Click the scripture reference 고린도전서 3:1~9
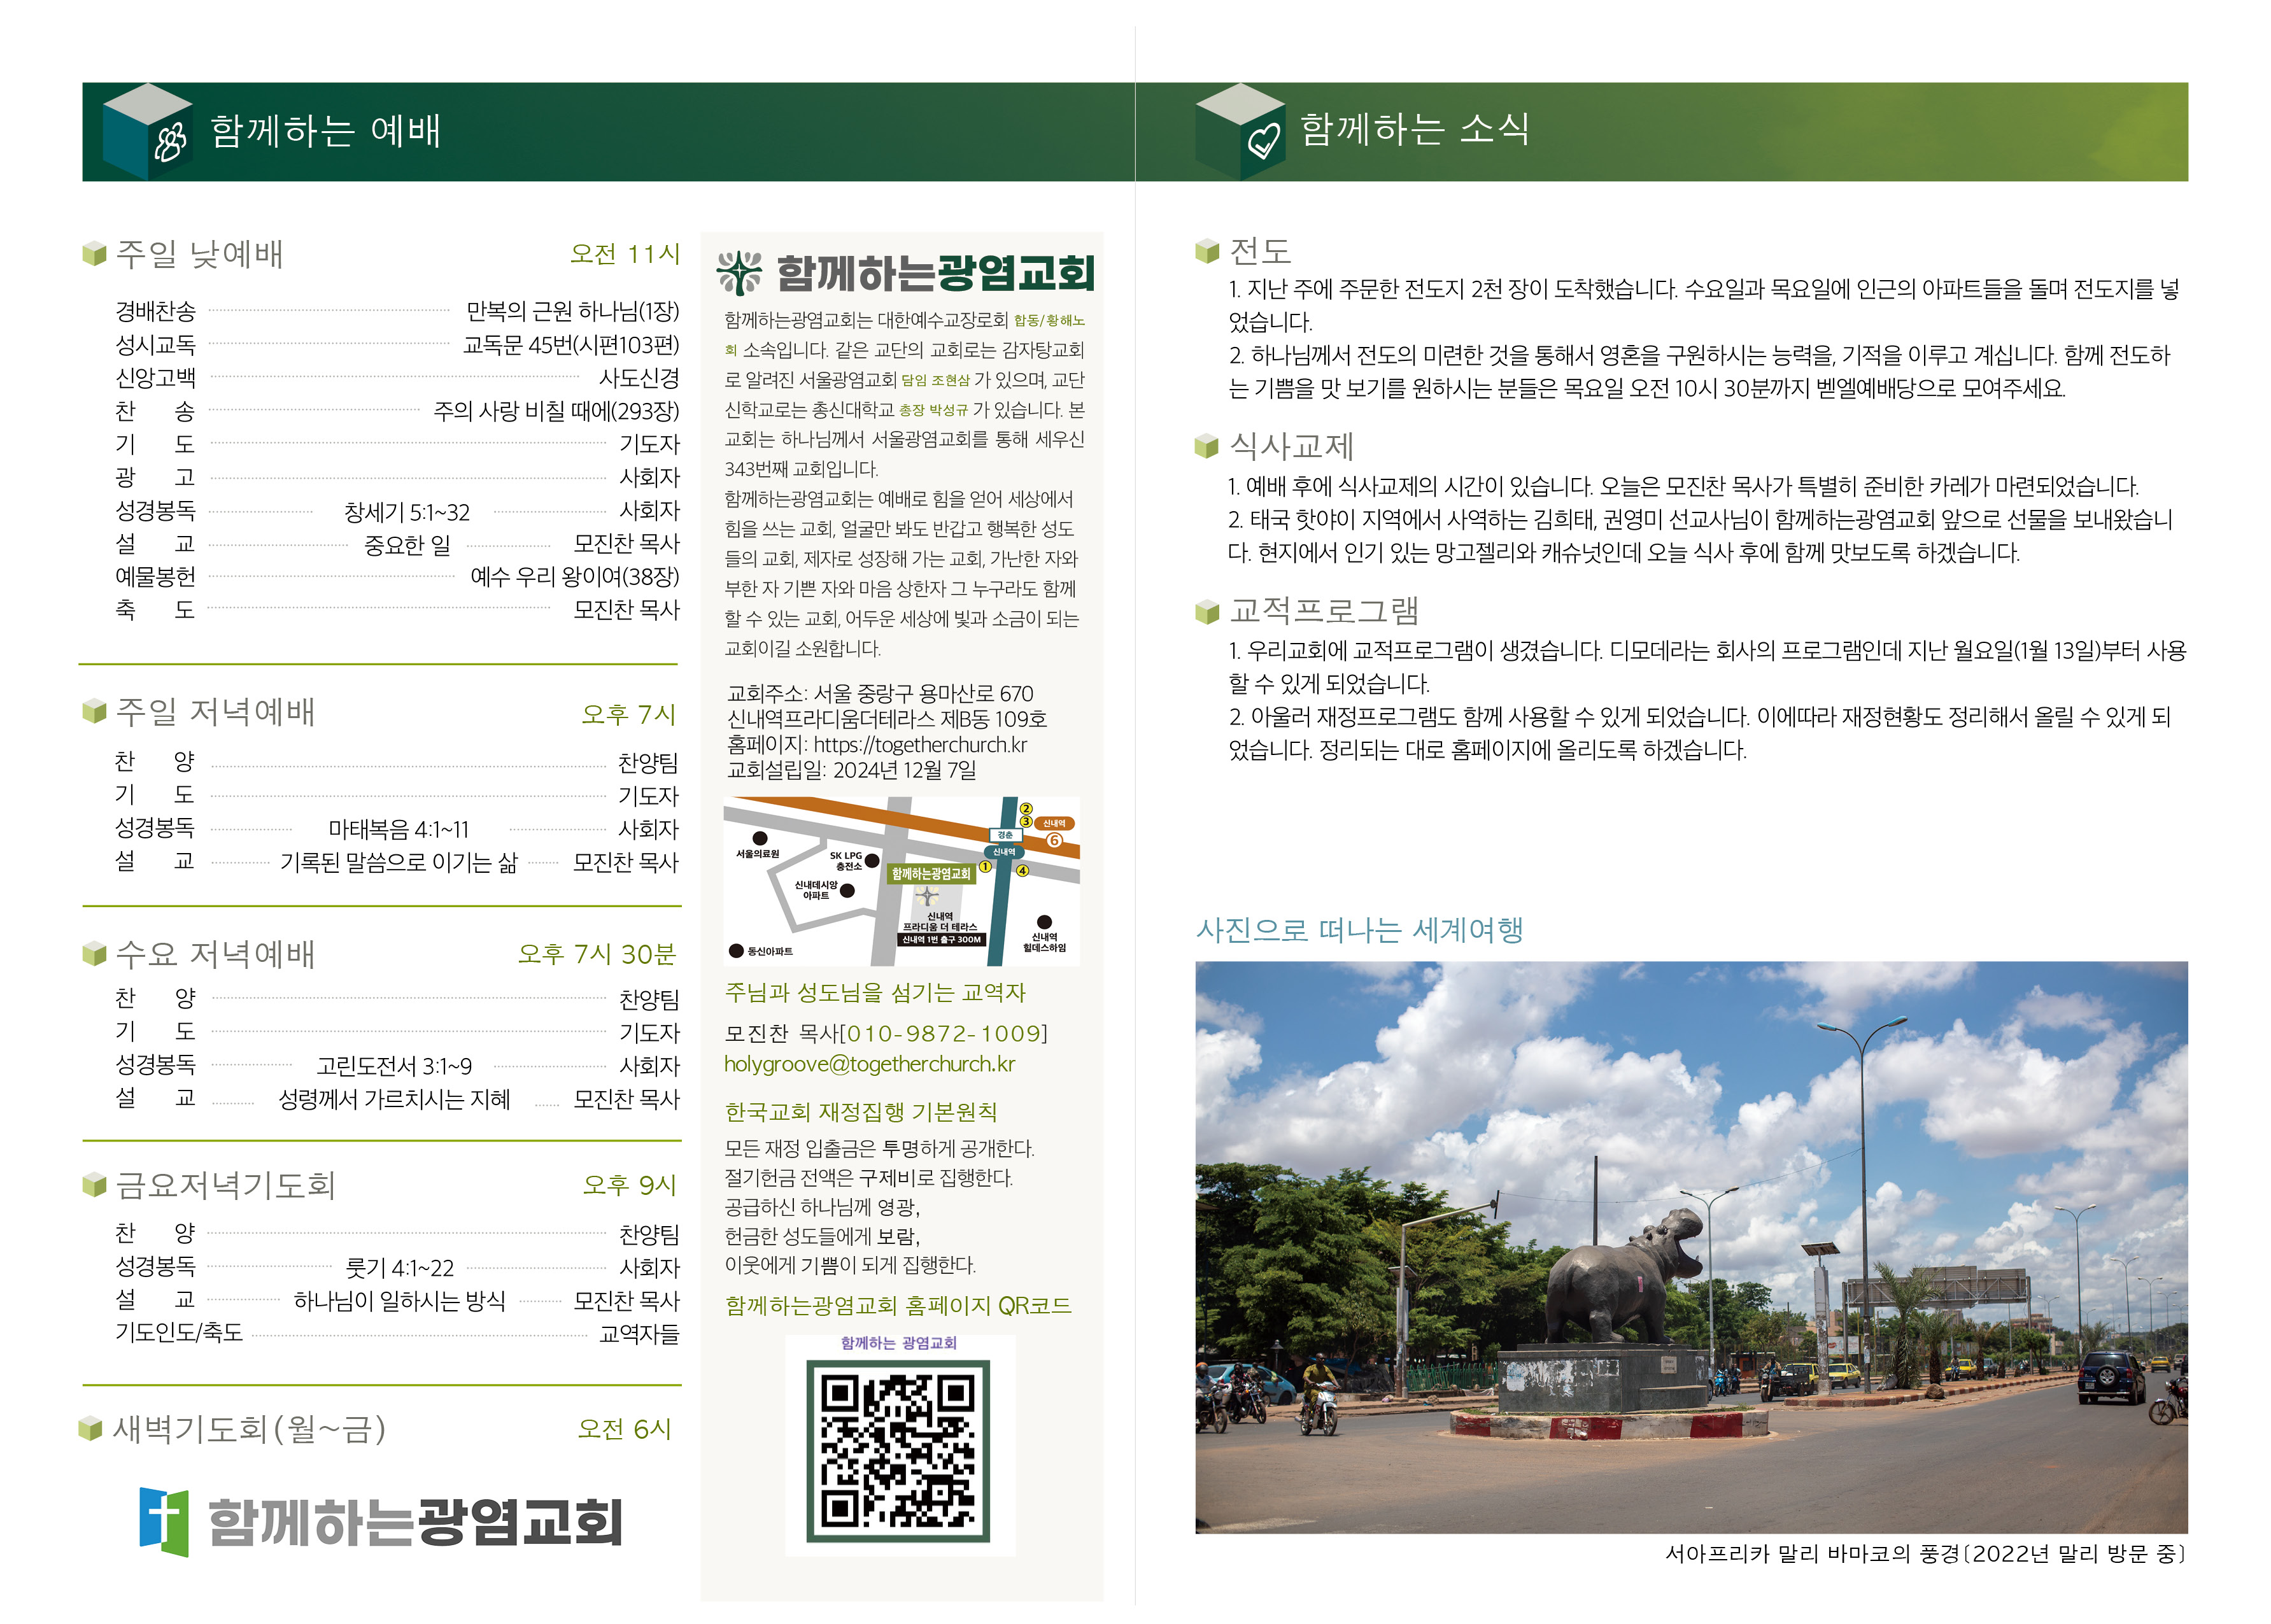This screenshot has width=2271, height=1624. tap(394, 1066)
